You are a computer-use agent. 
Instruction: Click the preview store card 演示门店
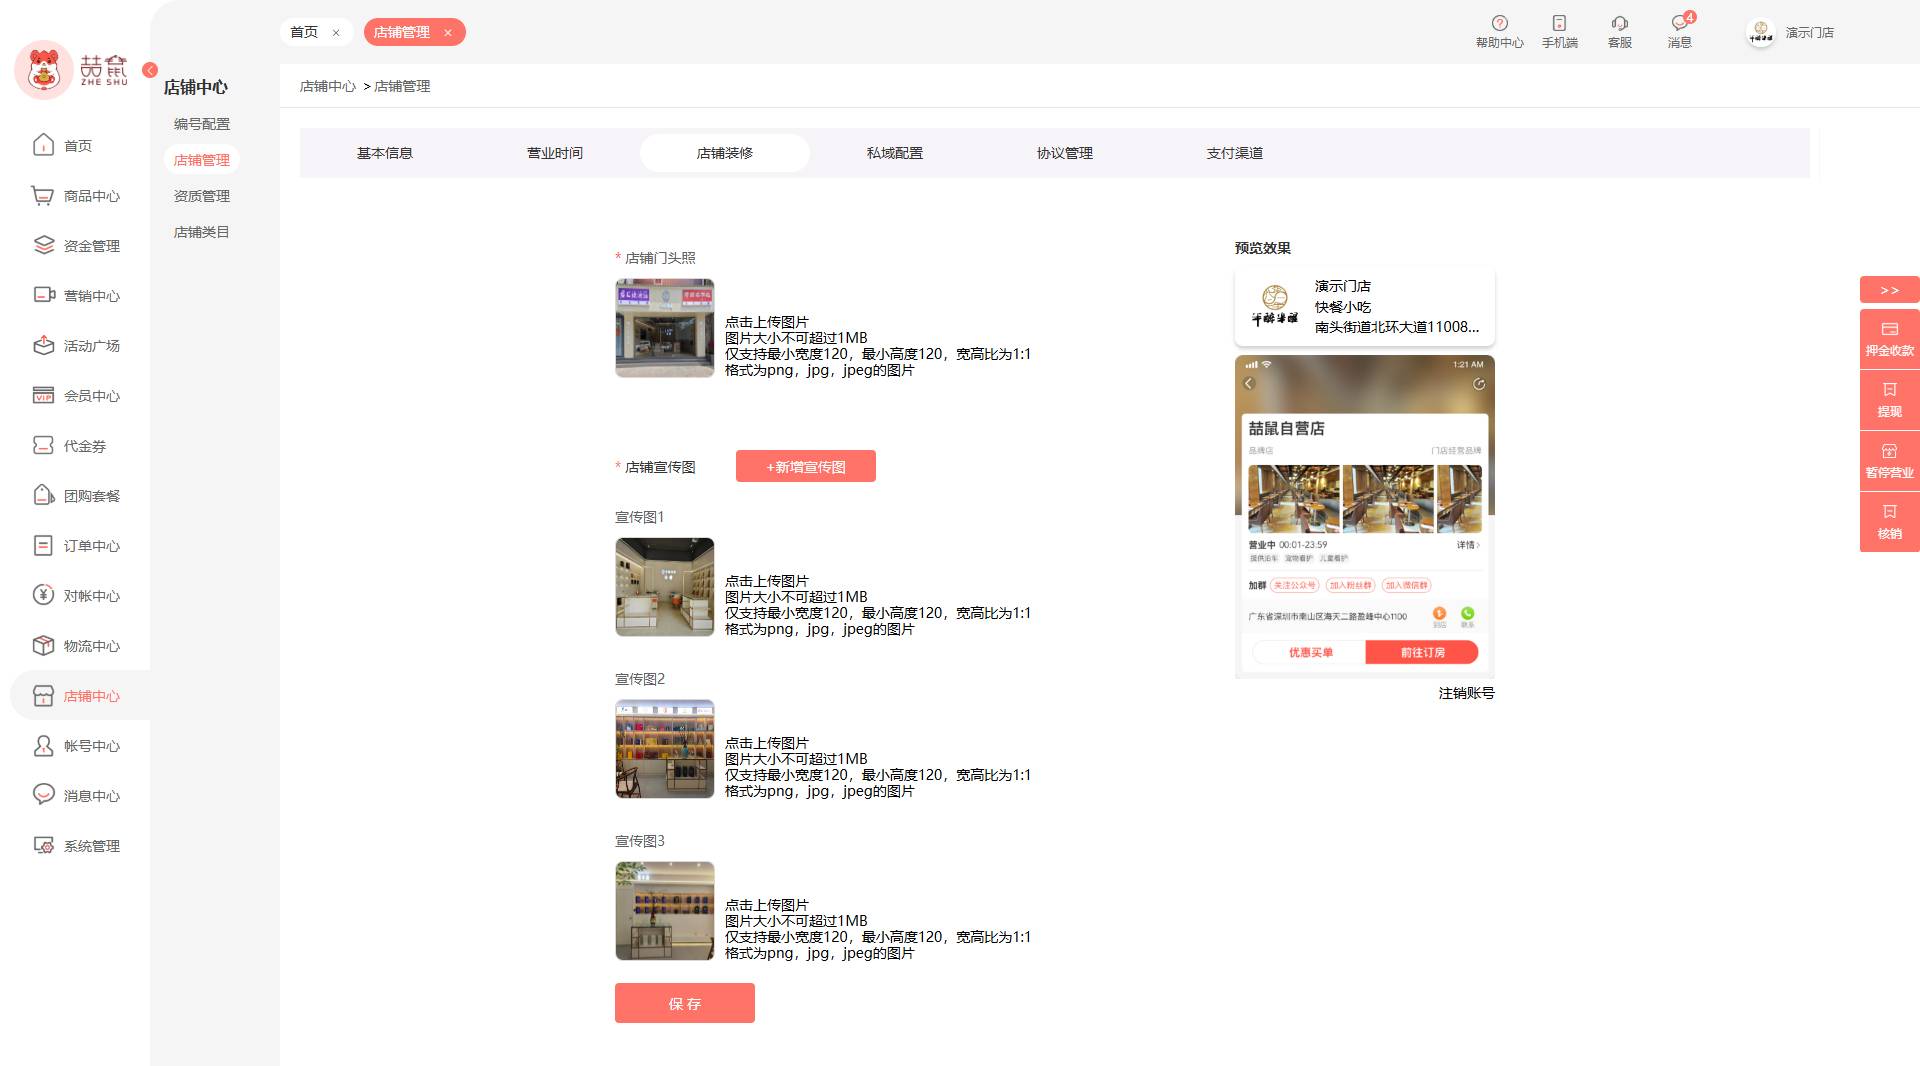1365,307
